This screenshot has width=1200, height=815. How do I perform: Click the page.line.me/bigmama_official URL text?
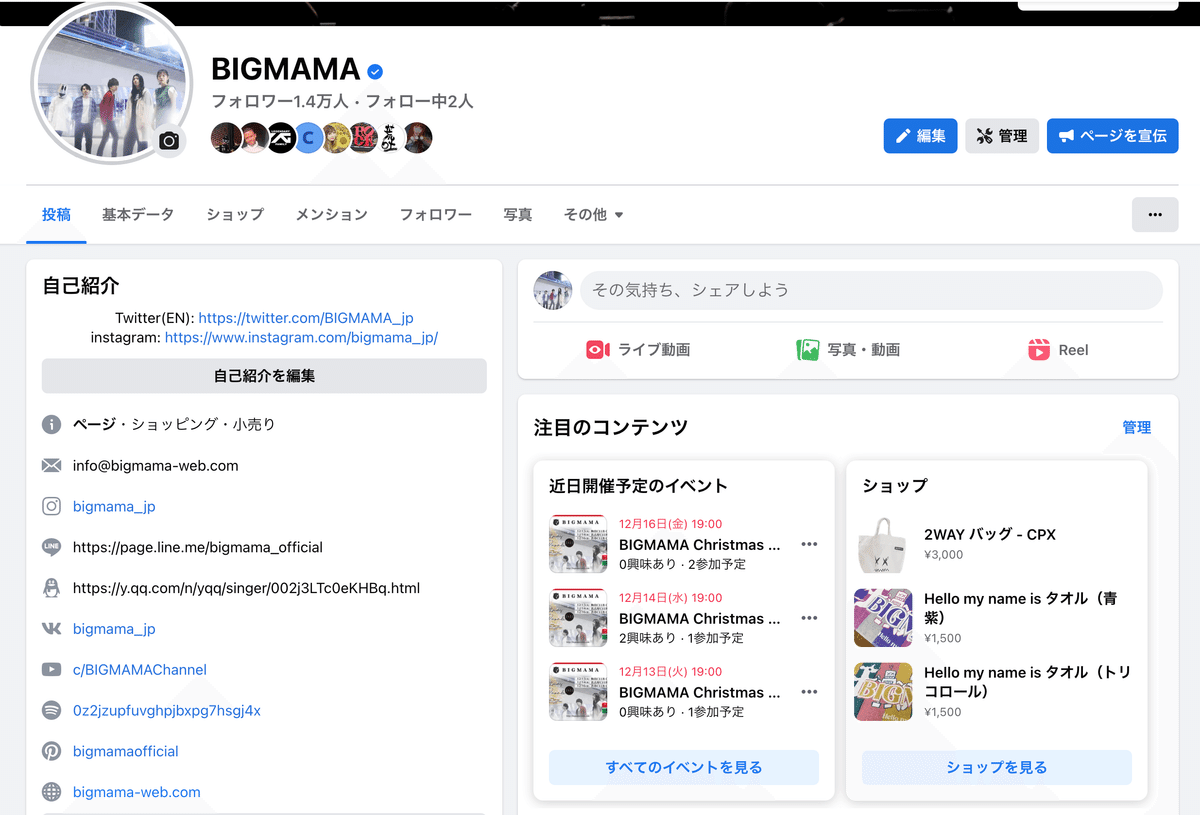pyautogui.click(x=198, y=548)
